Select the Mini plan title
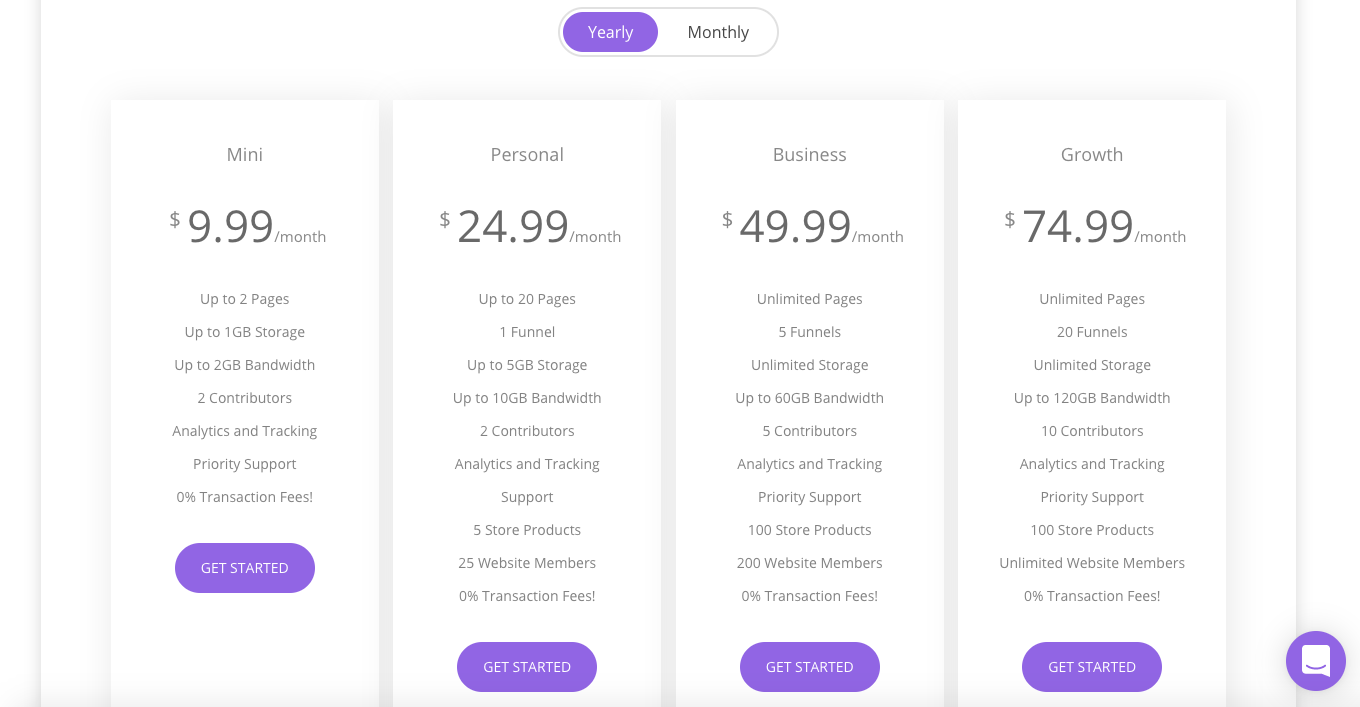Image resolution: width=1360 pixels, height=707 pixels. [x=245, y=155]
